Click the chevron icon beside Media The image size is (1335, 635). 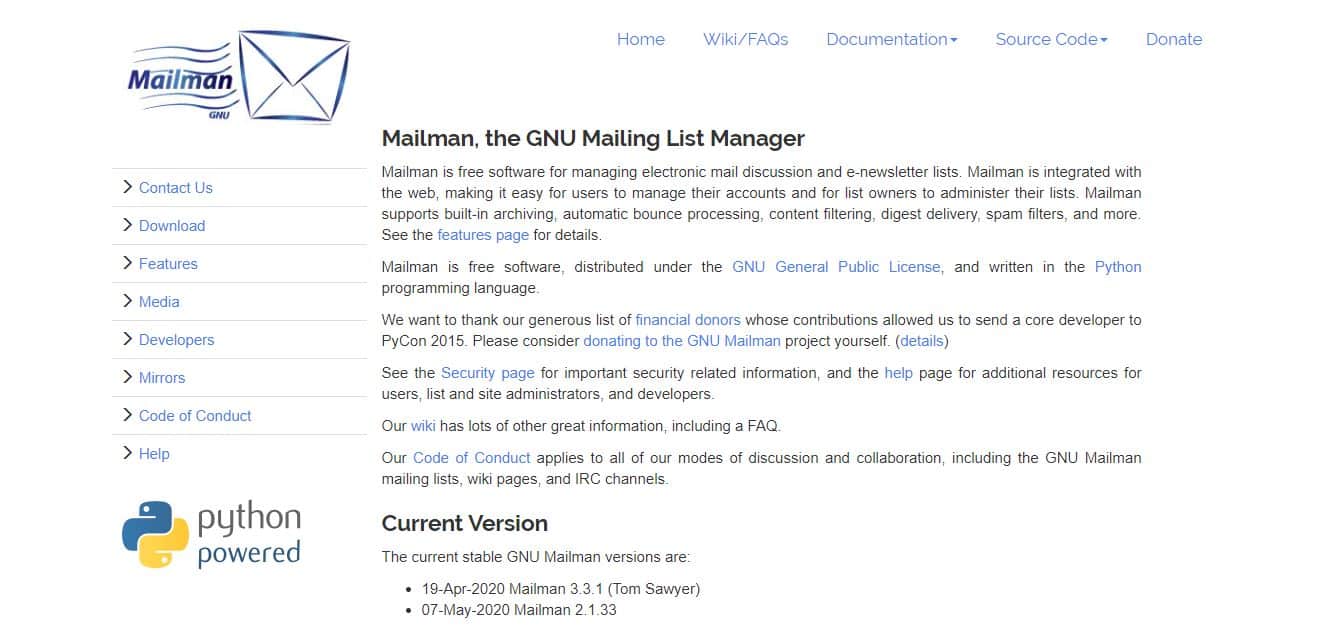click(127, 301)
